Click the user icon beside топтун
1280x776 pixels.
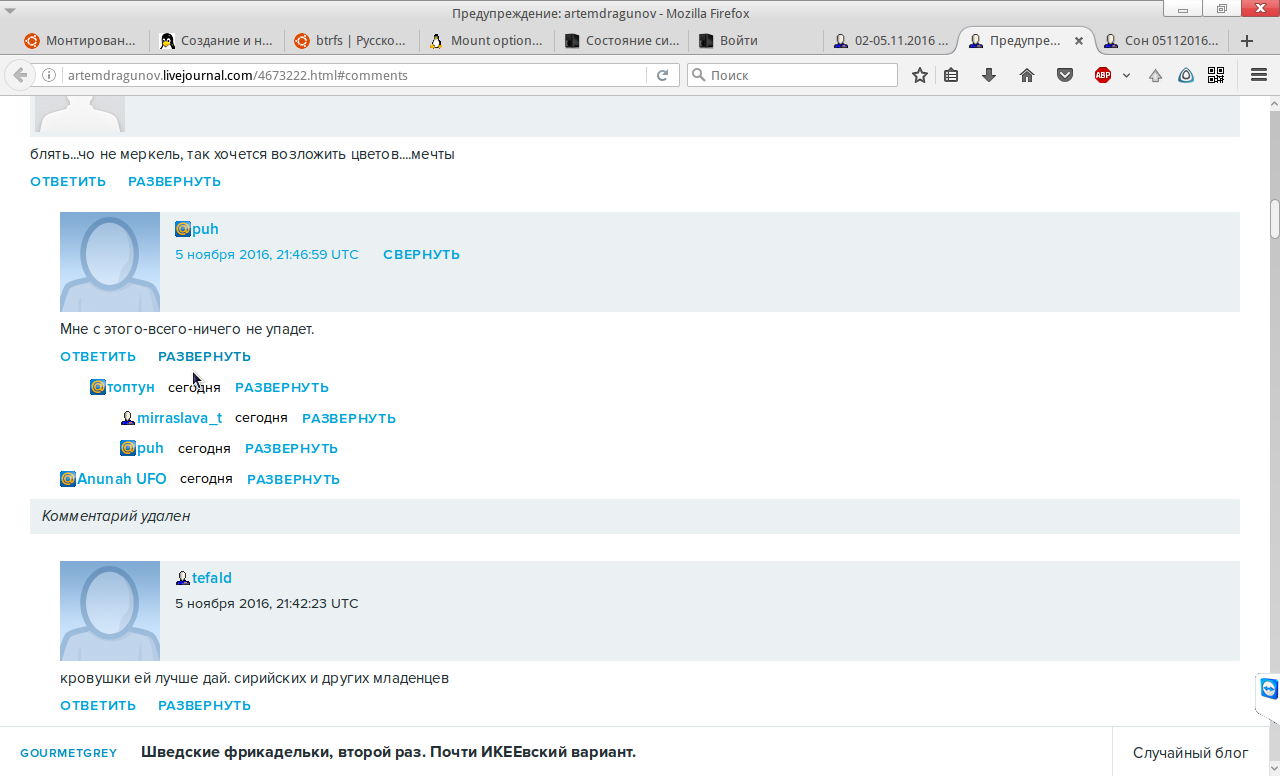click(x=98, y=387)
